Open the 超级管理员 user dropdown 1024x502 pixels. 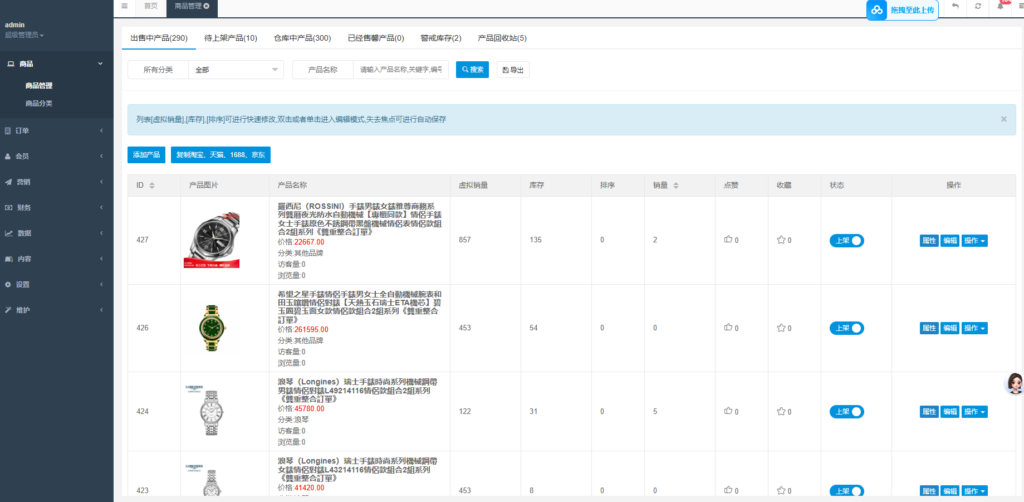(x=24, y=35)
